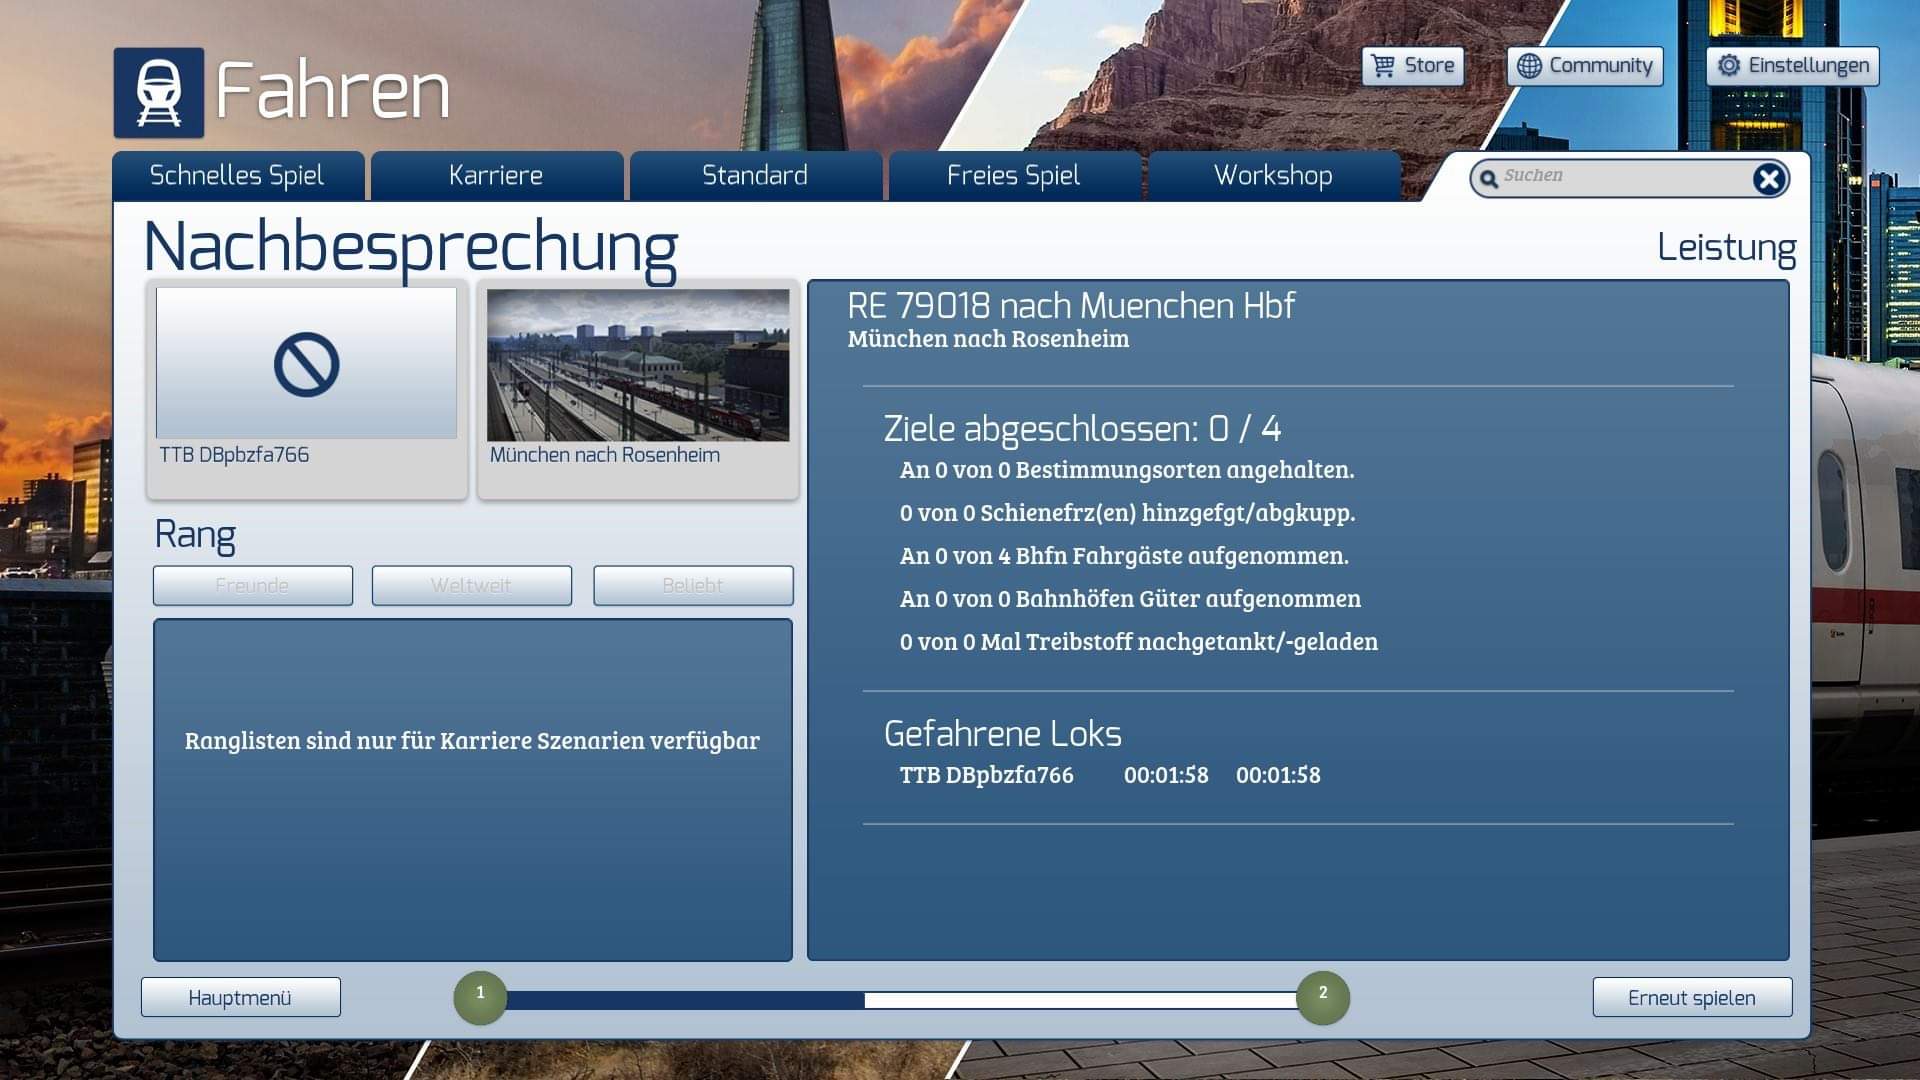Click the no-image placeholder for TTB DBpbzfa766
Viewport: 1920px width, 1080px height.
point(306,364)
